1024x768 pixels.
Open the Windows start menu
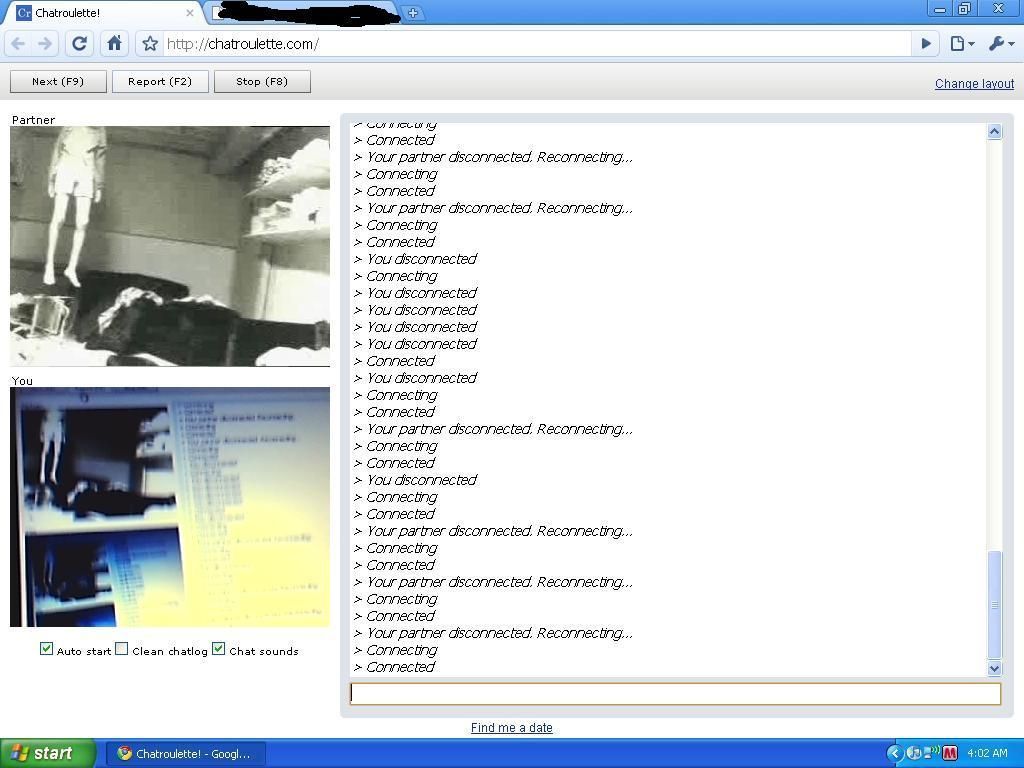(x=47, y=754)
